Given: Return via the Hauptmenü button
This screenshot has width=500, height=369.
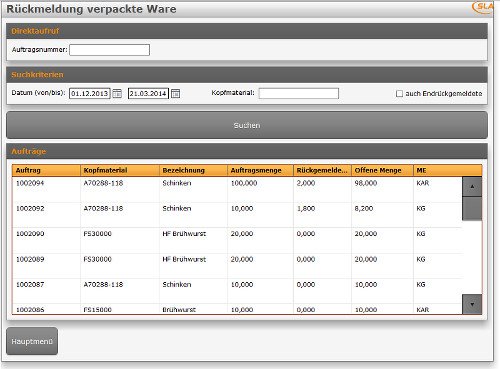Looking at the screenshot, I should click(x=32, y=341).
